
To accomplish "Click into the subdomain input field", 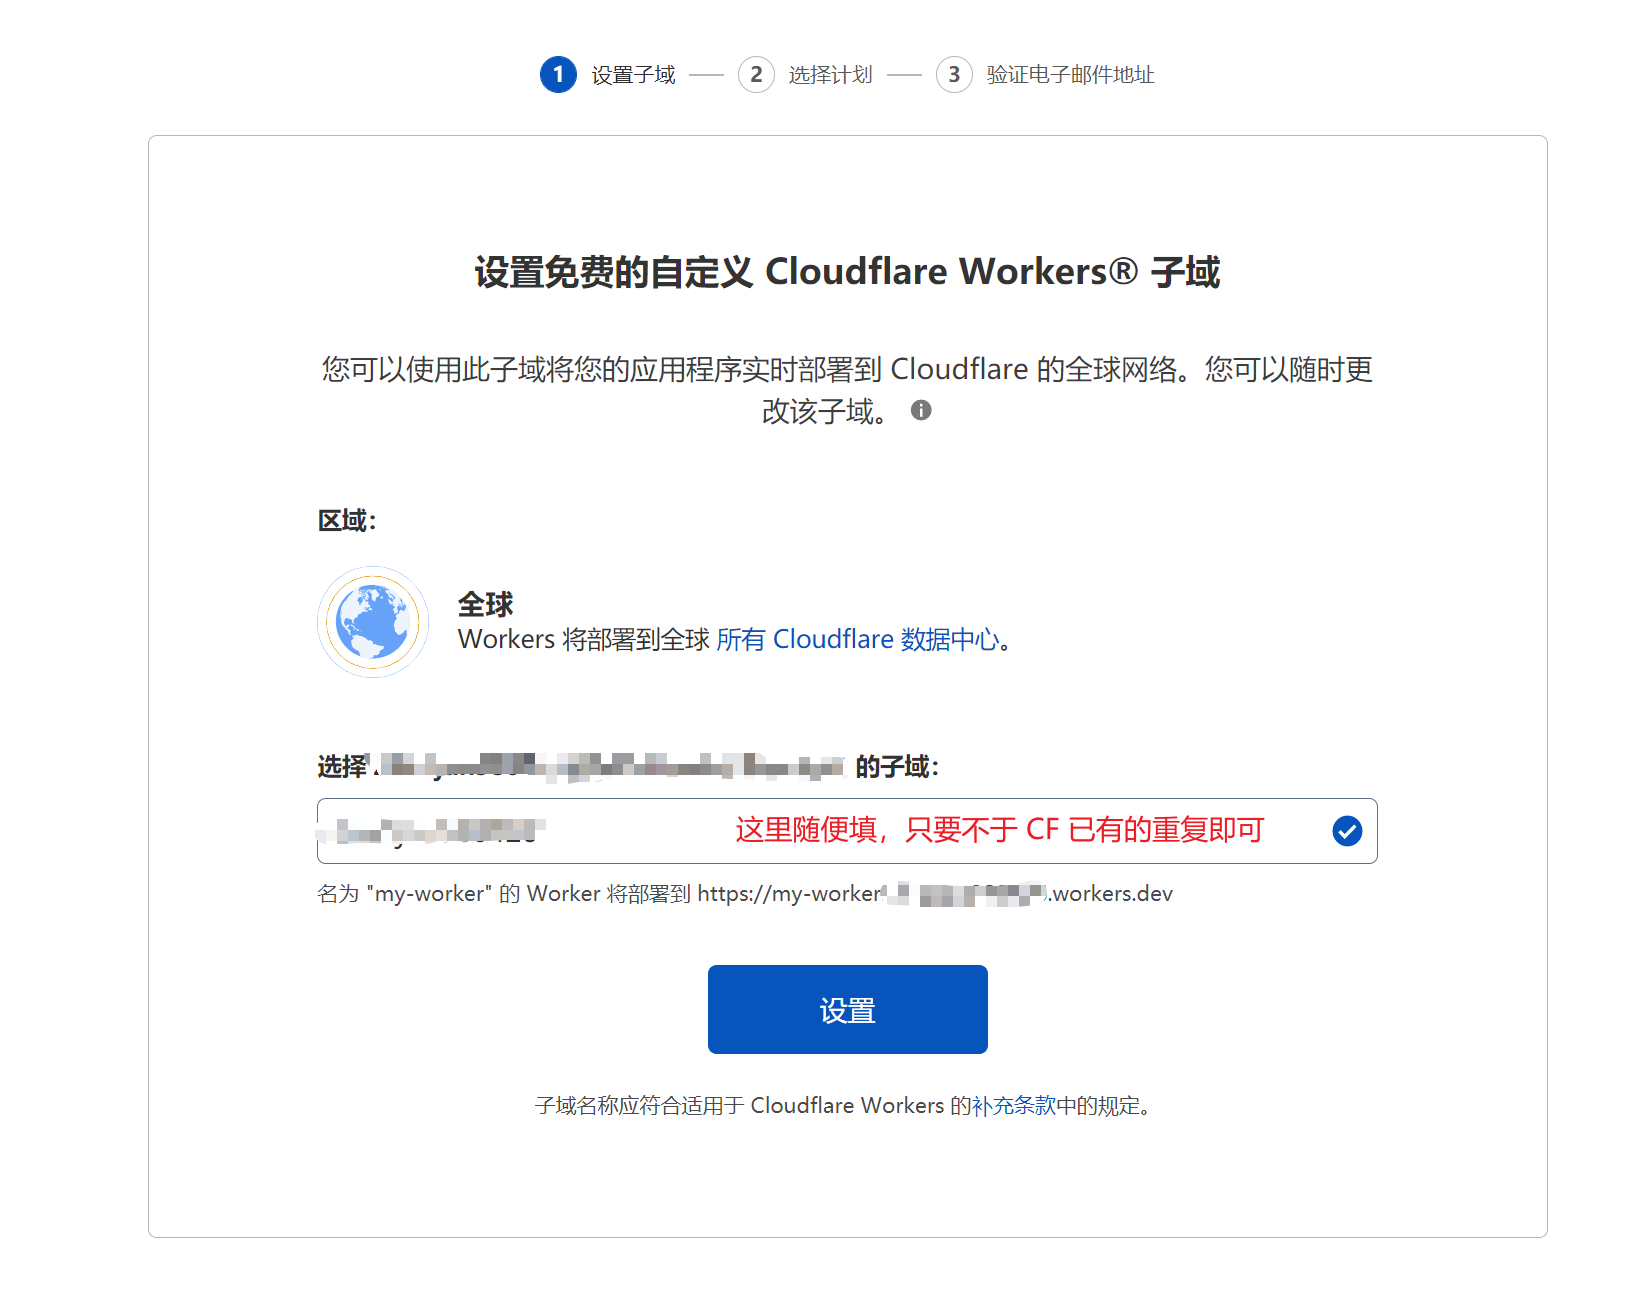I will point(847,831).
